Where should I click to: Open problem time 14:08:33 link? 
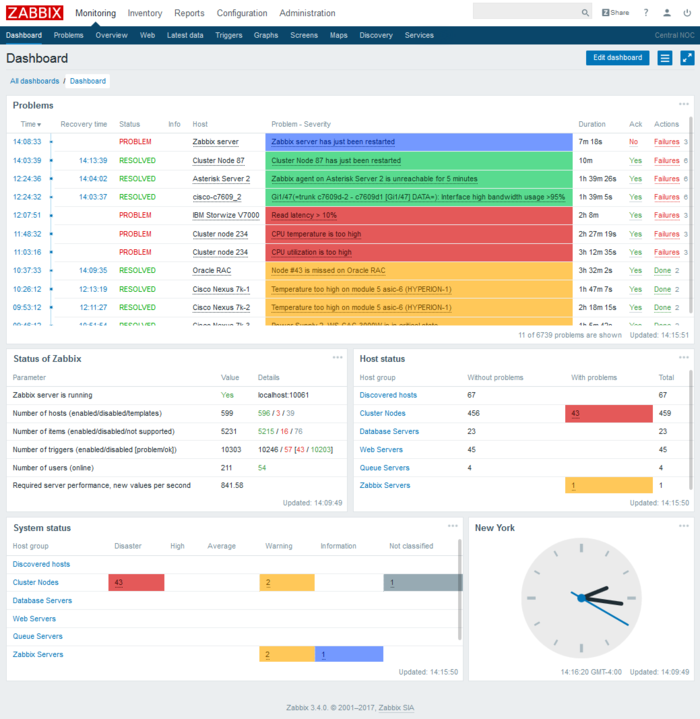pyautogui.click(x=27, y=142)
